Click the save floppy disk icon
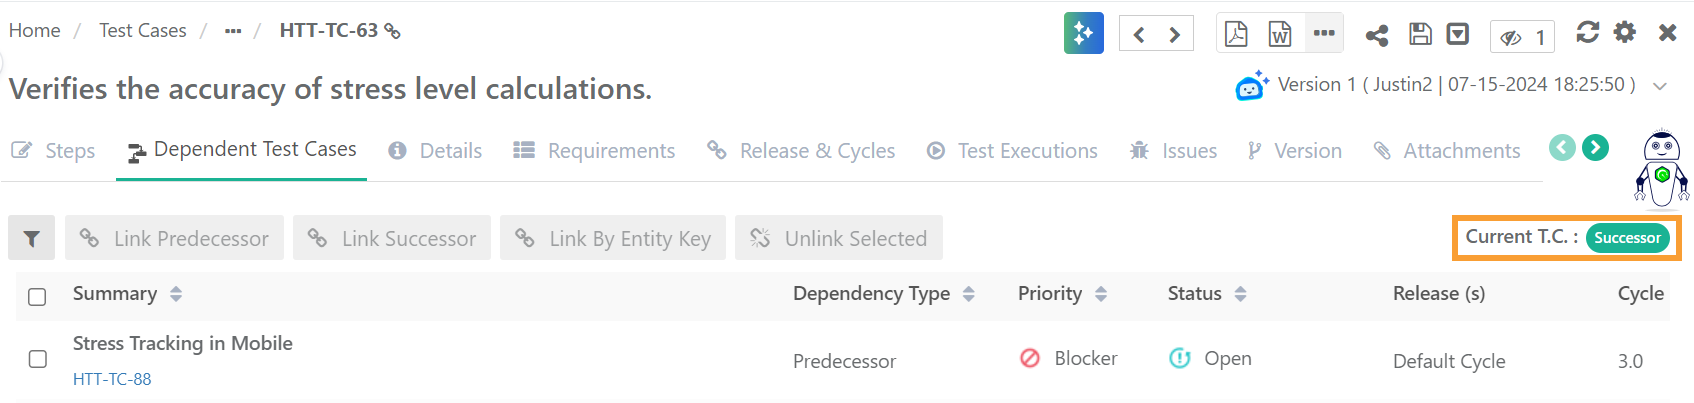1694x403 pixels. pos(1420,34)
